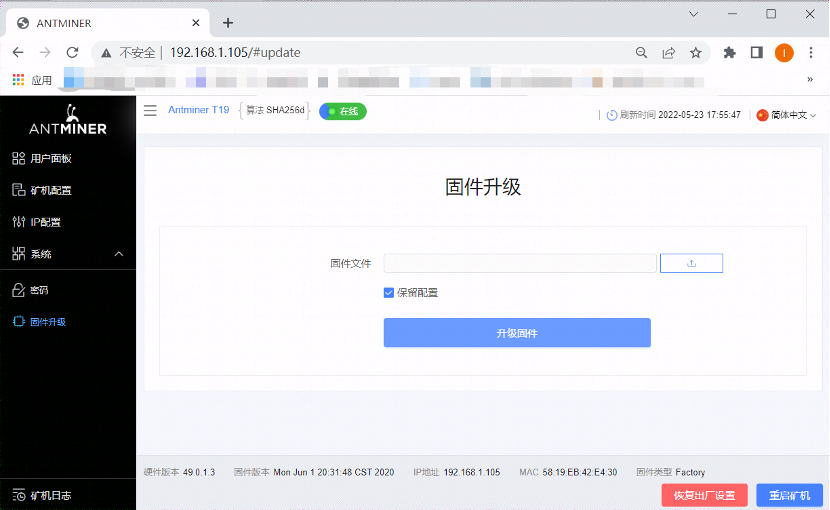Screen dimensions: 830x510
Task: Close the ANTMINER browser tab
Action: 196,23
